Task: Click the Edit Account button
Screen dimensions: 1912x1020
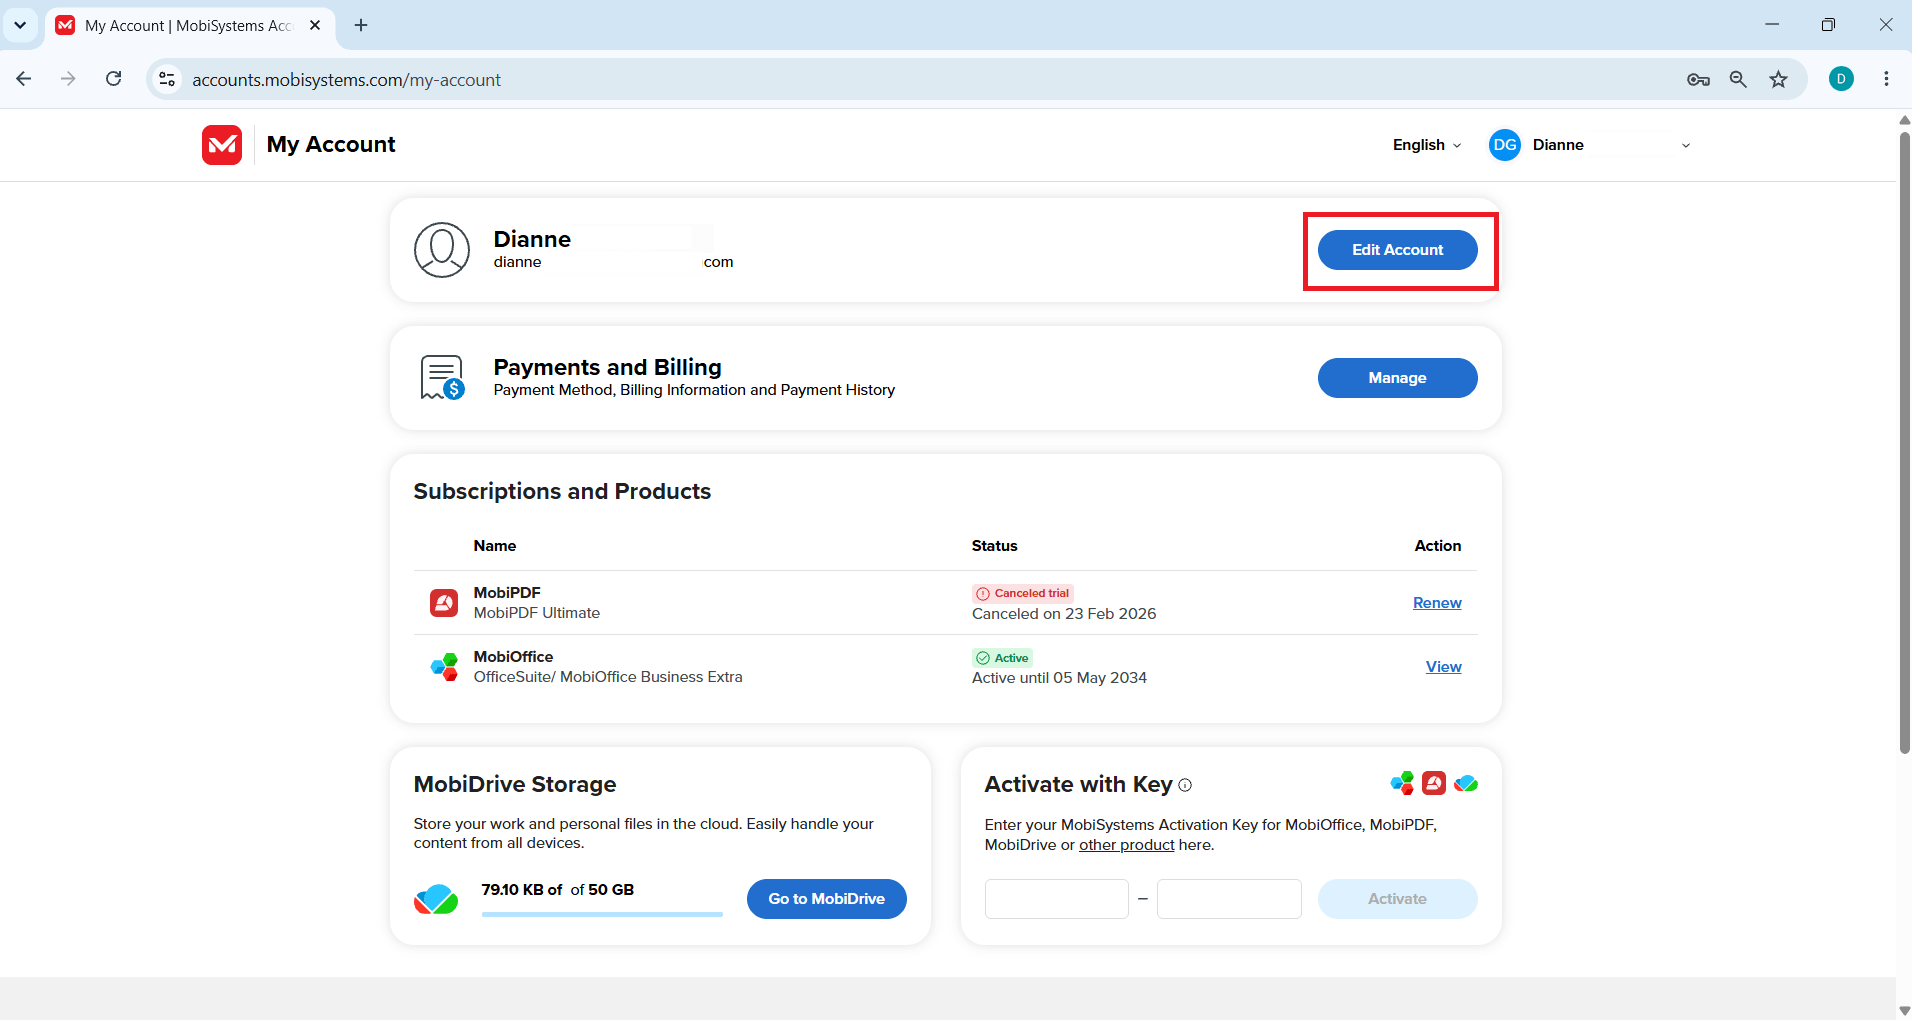Action: tap(1397, 250)
